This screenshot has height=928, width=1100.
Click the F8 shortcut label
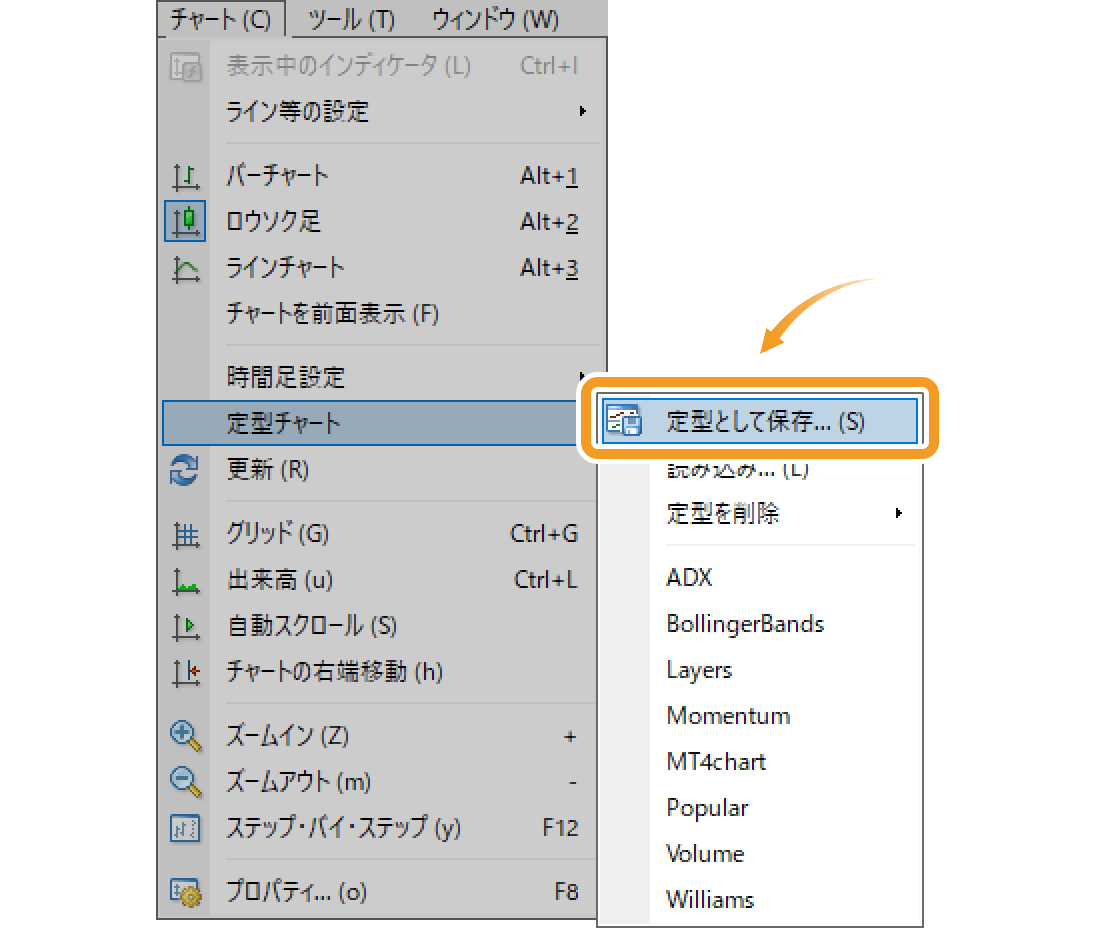(x=566, y=892)
